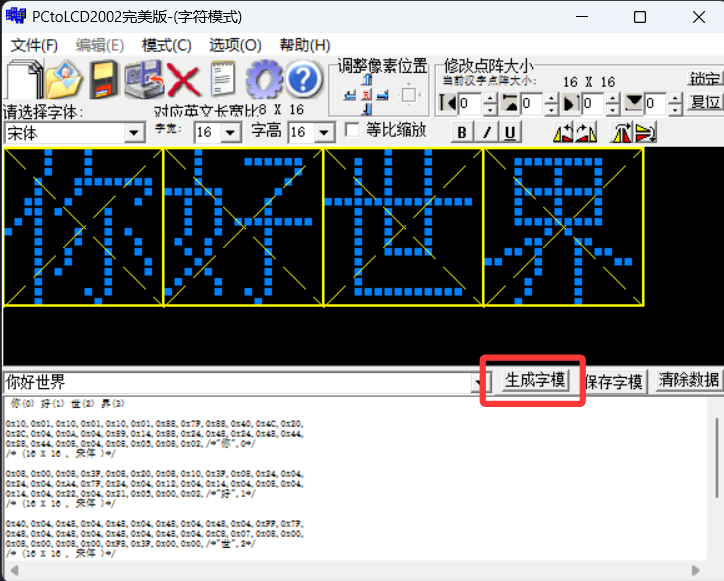Click the horizontal scrollbar left arrow
The image size is (724, 581).
coord(15,571)
